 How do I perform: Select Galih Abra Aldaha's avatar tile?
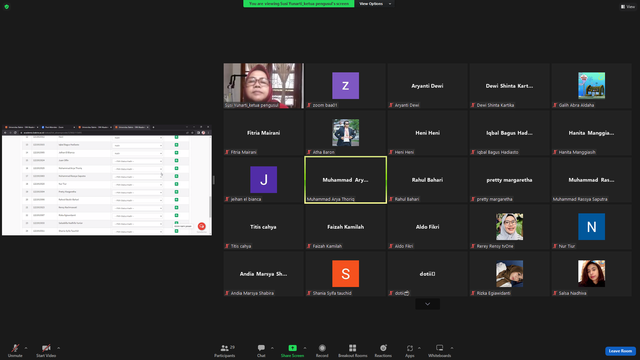point(591,86)
